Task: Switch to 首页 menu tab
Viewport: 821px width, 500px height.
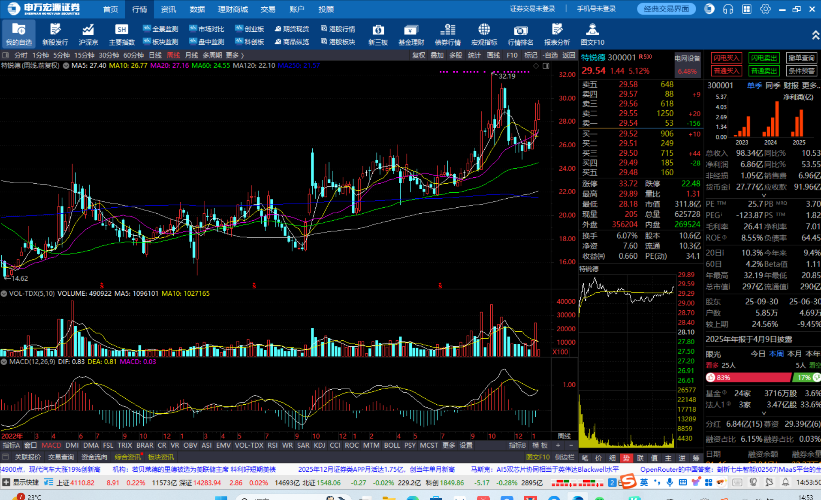Action: [x=110, y=9]
